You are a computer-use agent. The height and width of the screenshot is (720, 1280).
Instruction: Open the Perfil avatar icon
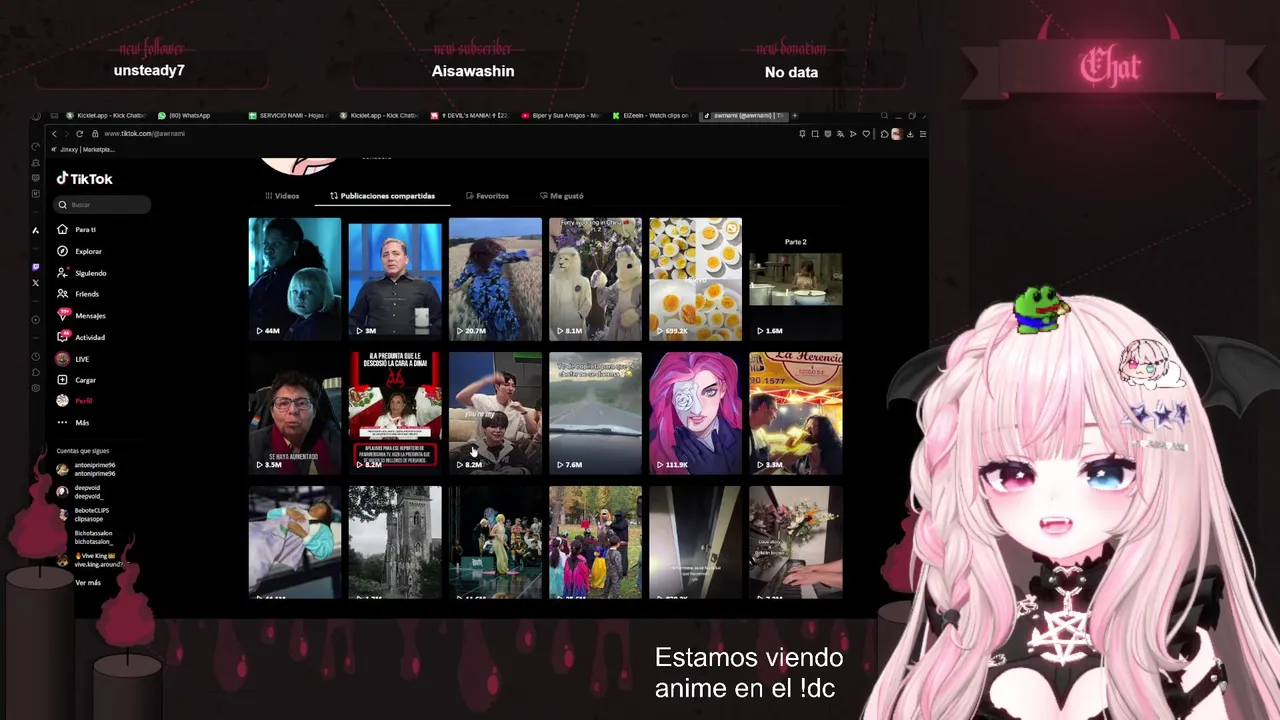point(63,401)
